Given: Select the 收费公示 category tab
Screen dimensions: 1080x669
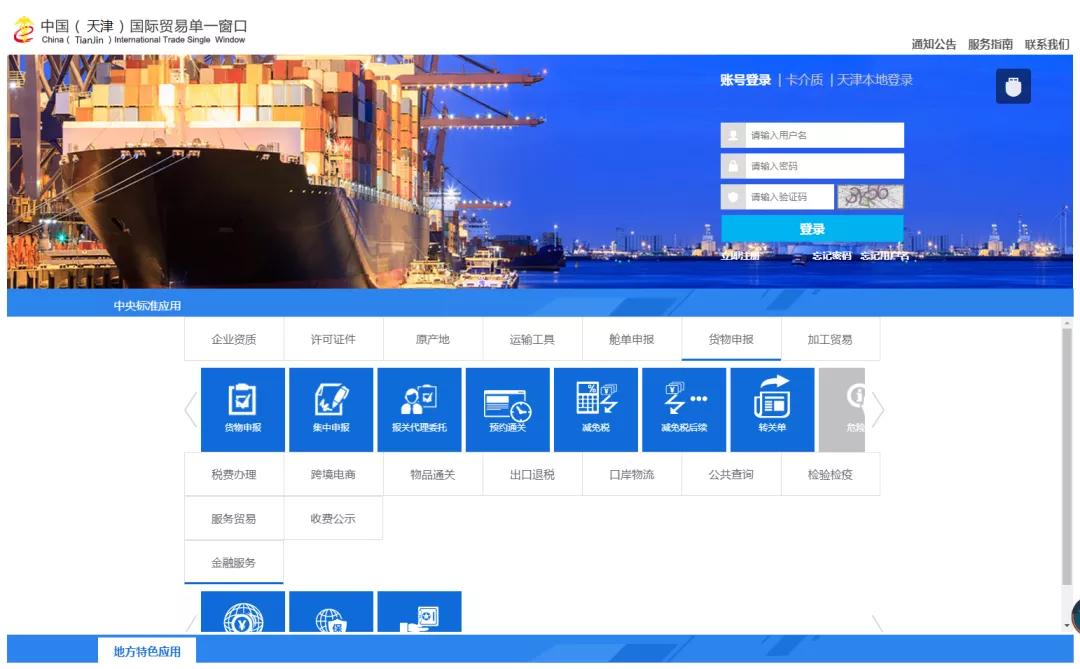Looking at the screenshot, I should pyautogui.click(x=333, y=518).
